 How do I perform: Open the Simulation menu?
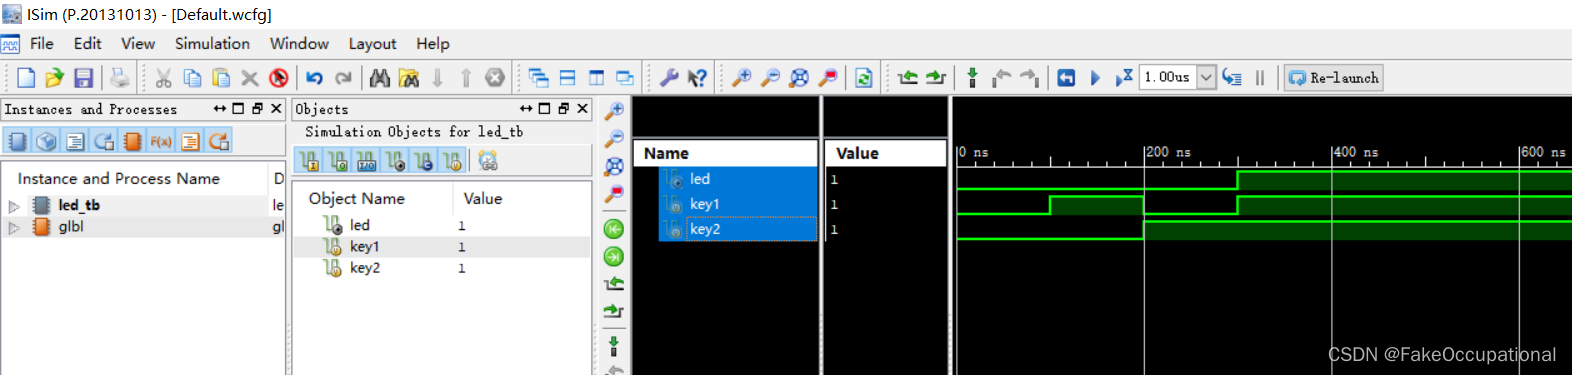[212, 44]
